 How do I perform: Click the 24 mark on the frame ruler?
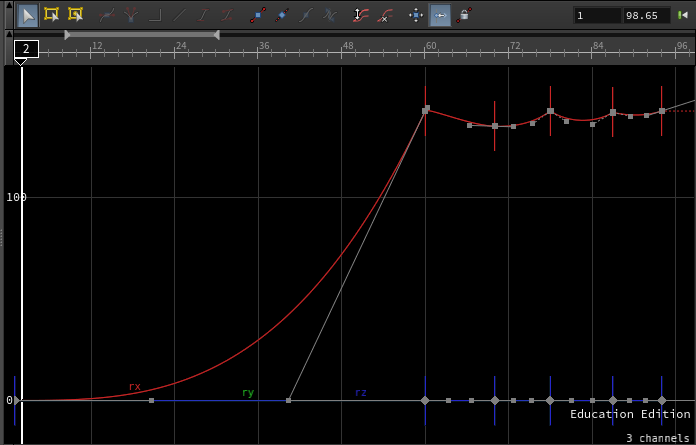(x=181, y=46)
